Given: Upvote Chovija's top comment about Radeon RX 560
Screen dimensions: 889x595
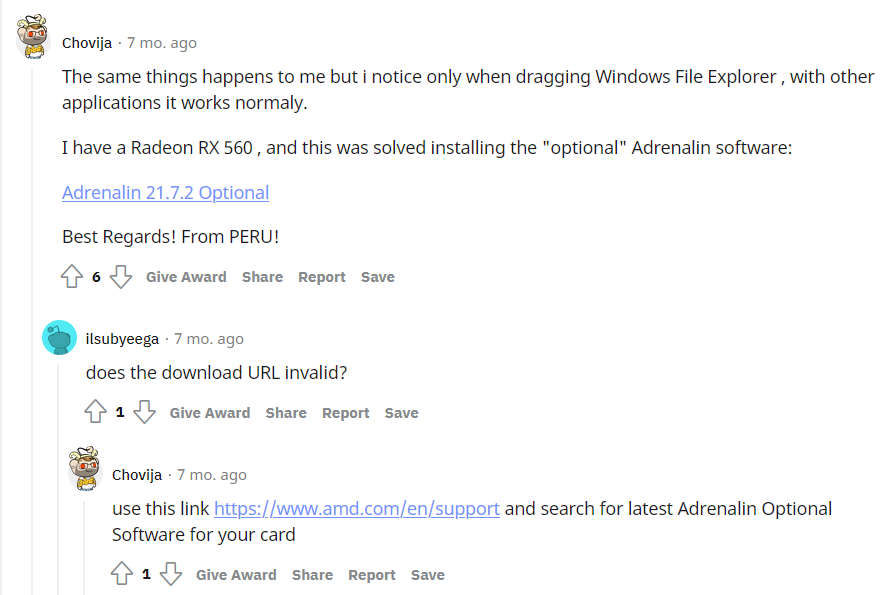Looking at the screenshot, I should pos(72,277).
